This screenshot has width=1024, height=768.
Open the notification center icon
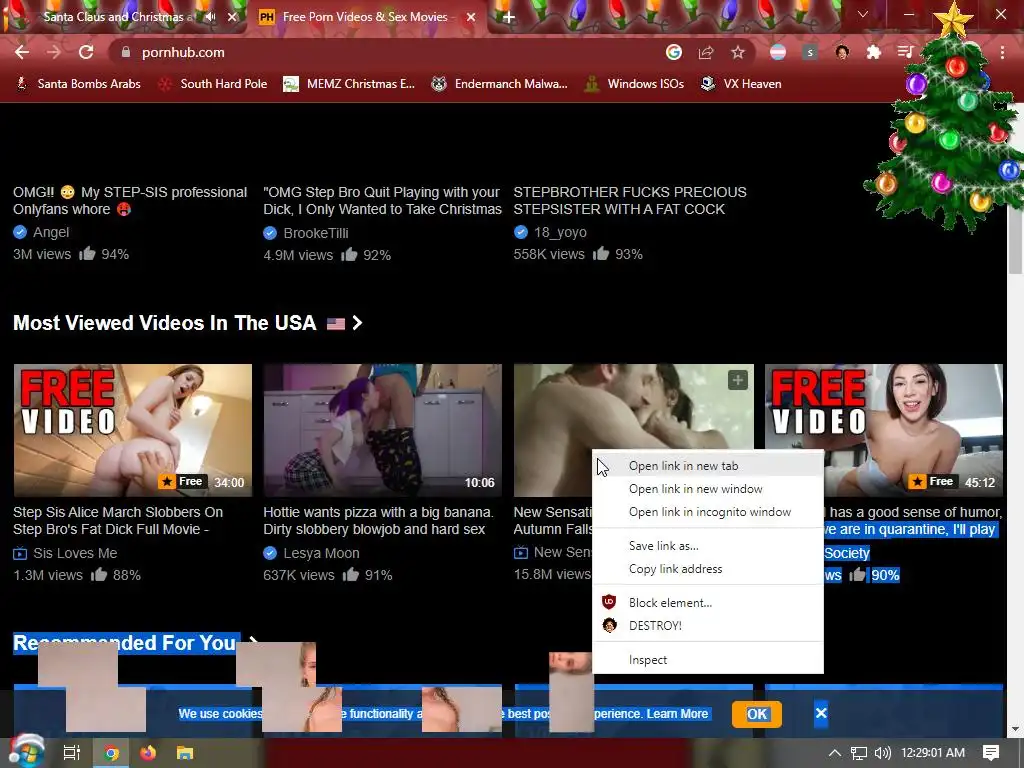click(x=991, y=752)
